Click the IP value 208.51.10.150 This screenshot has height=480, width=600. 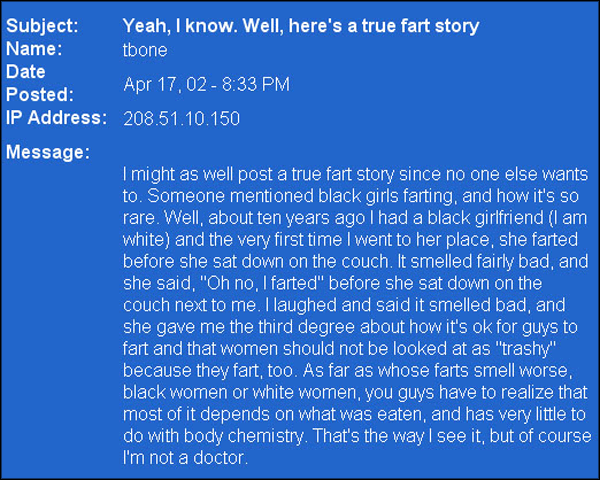point(181,119)
